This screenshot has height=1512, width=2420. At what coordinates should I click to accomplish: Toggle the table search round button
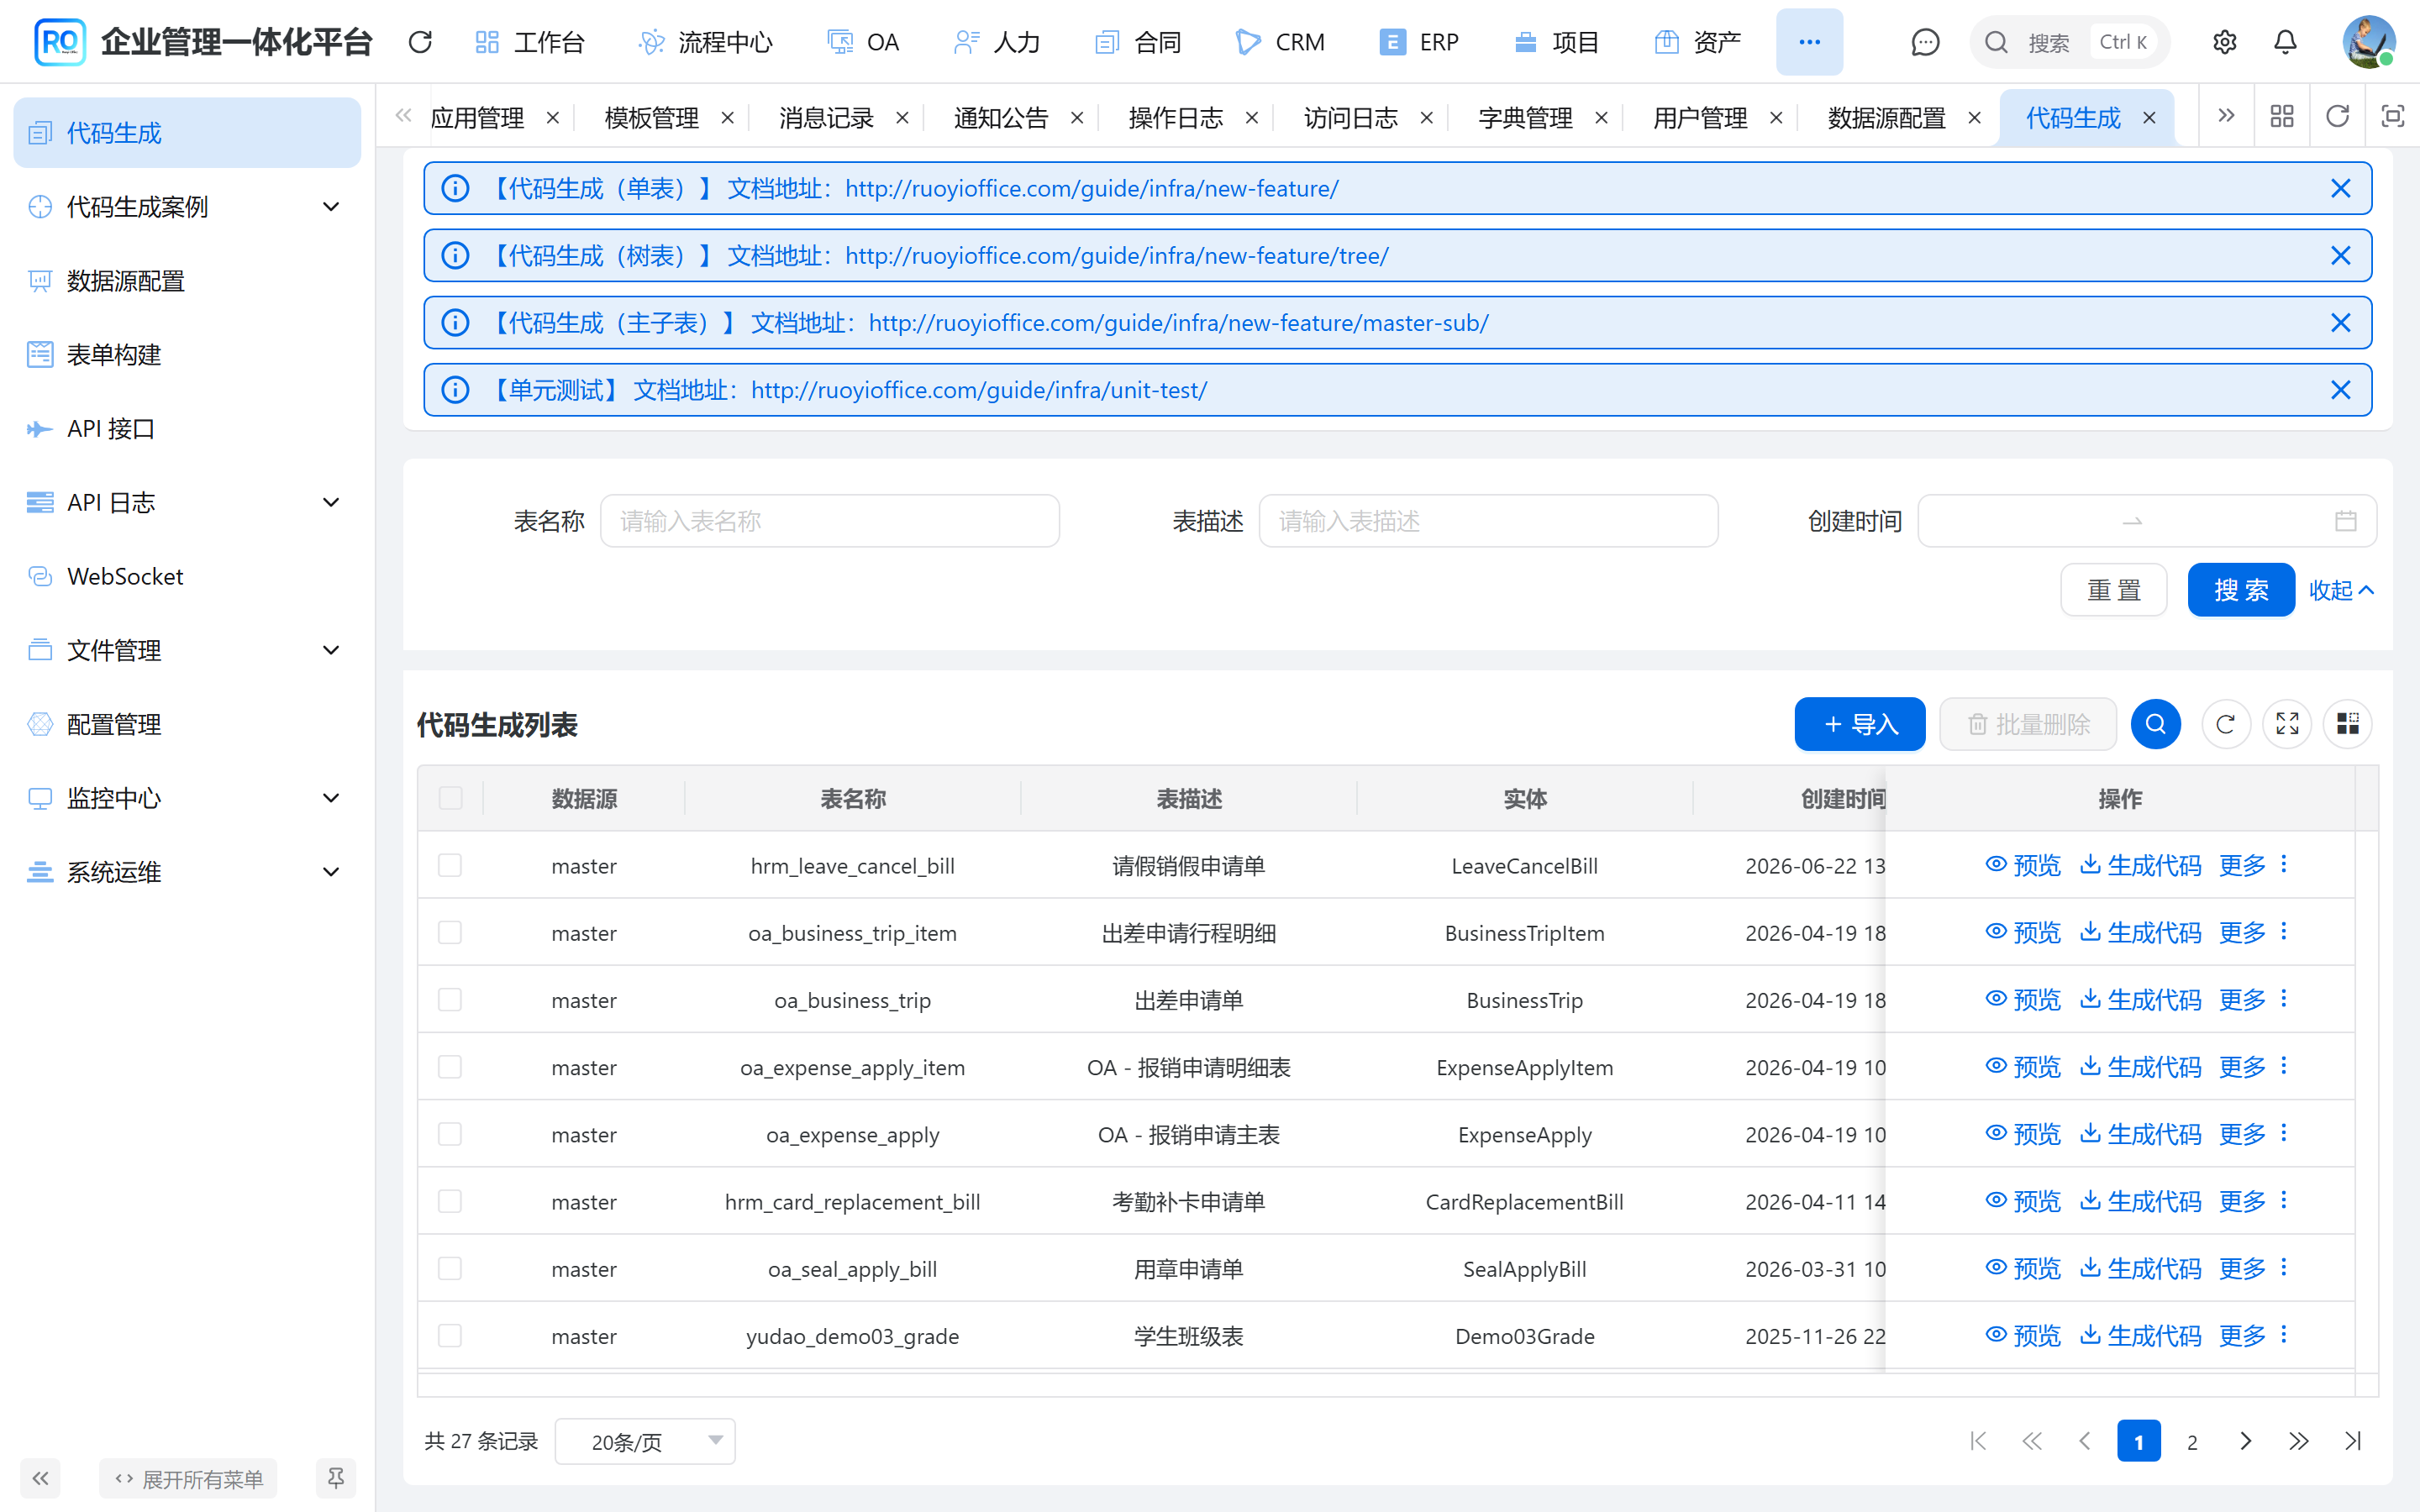tap(2155, 724)
